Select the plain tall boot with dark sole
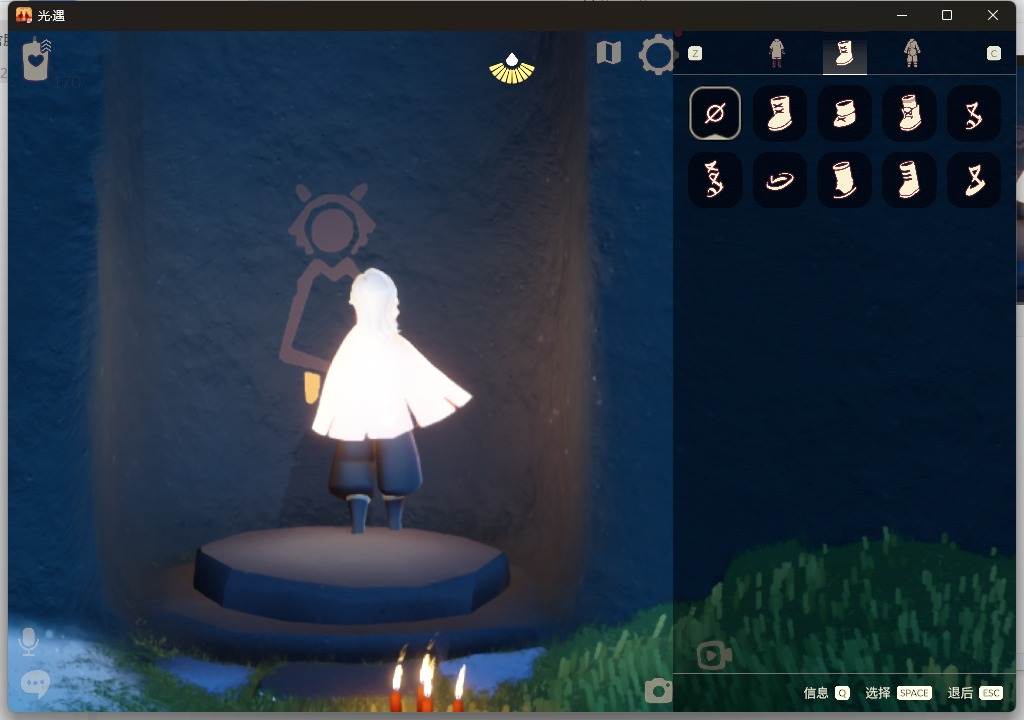Image resolution: width=1024 pixels, height=720 pixels. pyautogui.click(x=844, y=180)
